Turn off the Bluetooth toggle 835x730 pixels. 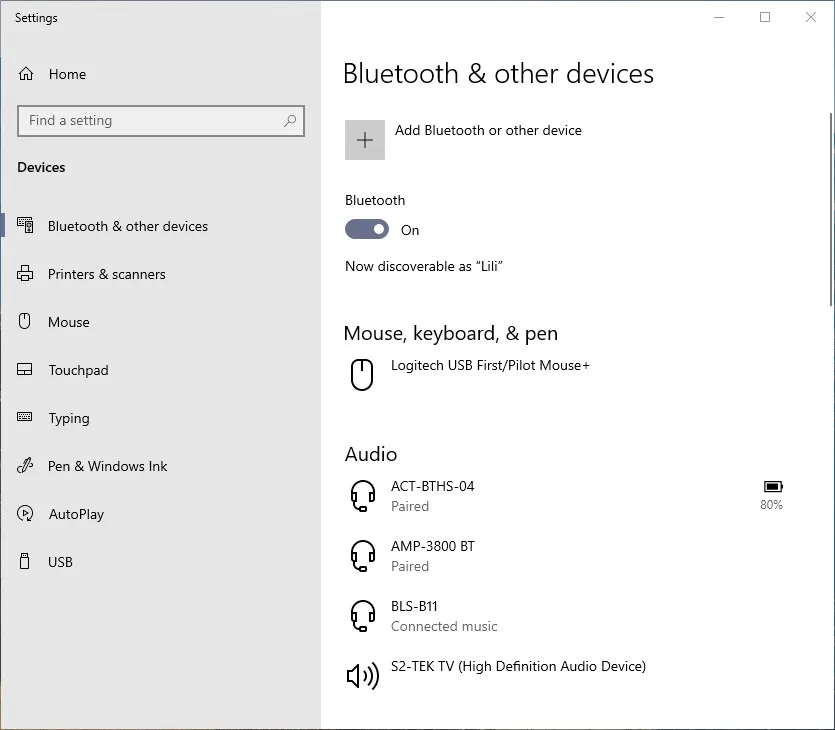click(367, 230)
